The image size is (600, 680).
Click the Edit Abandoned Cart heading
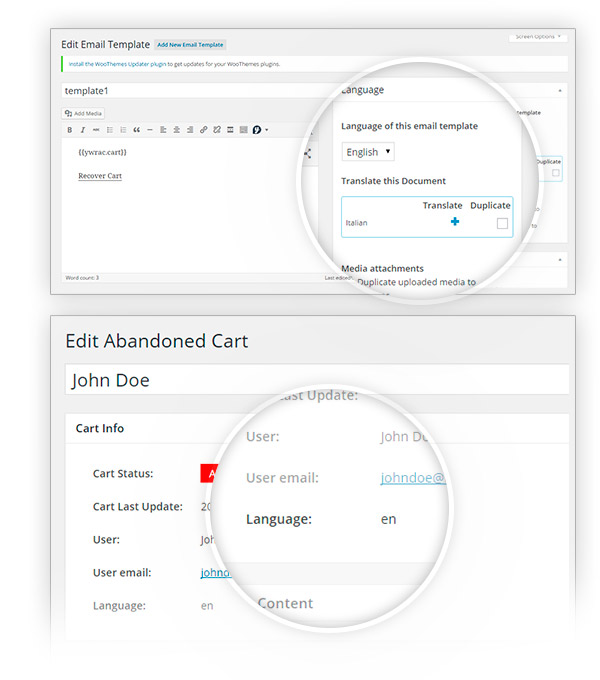click(x=157, y=341)
